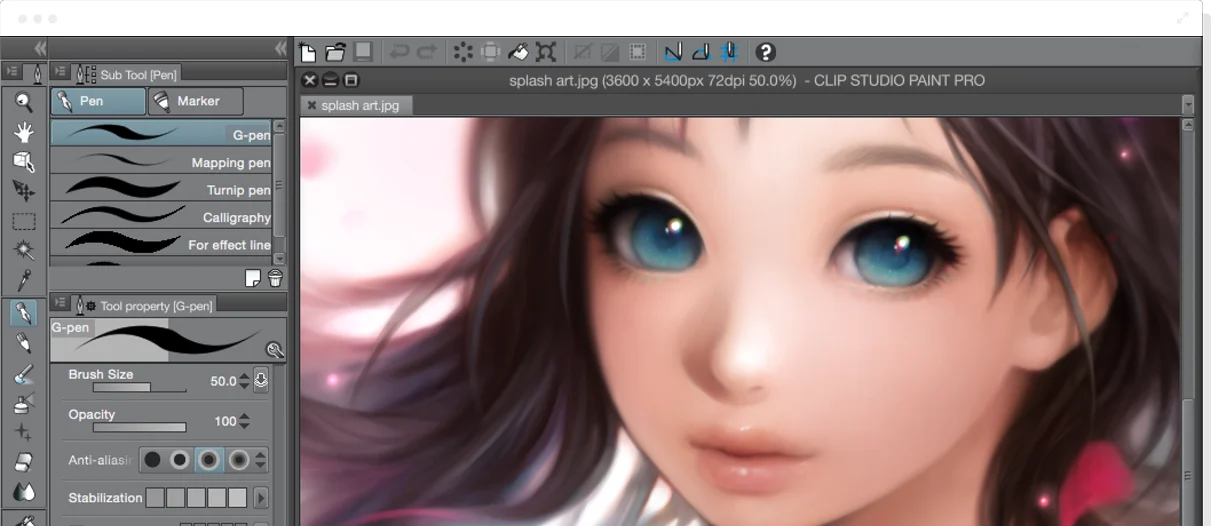Select the Eraser tool
Image resolution: width=1211 pixels, height=526 pixels.
24,462
